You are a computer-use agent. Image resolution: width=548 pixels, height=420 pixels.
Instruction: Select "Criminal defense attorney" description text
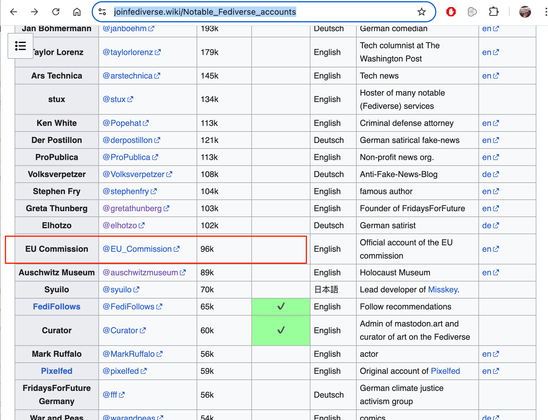point(406,123)
